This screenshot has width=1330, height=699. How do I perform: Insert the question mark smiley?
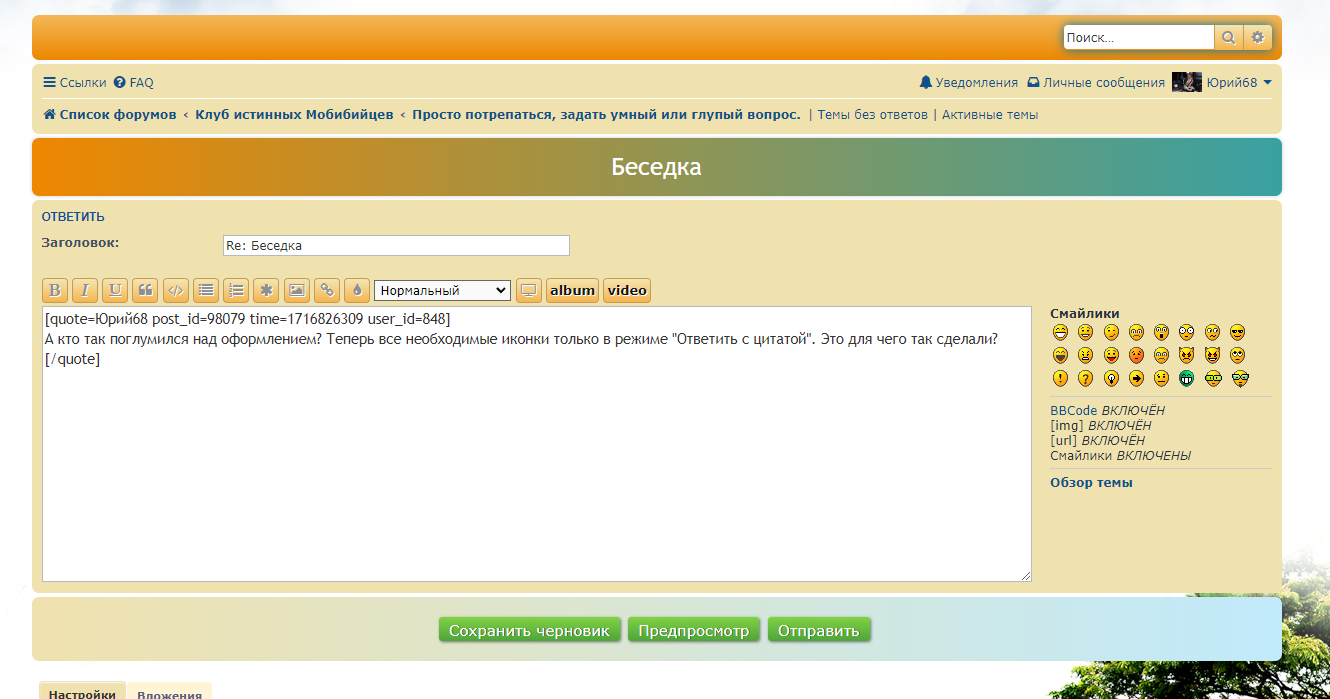coord(1085,378)
